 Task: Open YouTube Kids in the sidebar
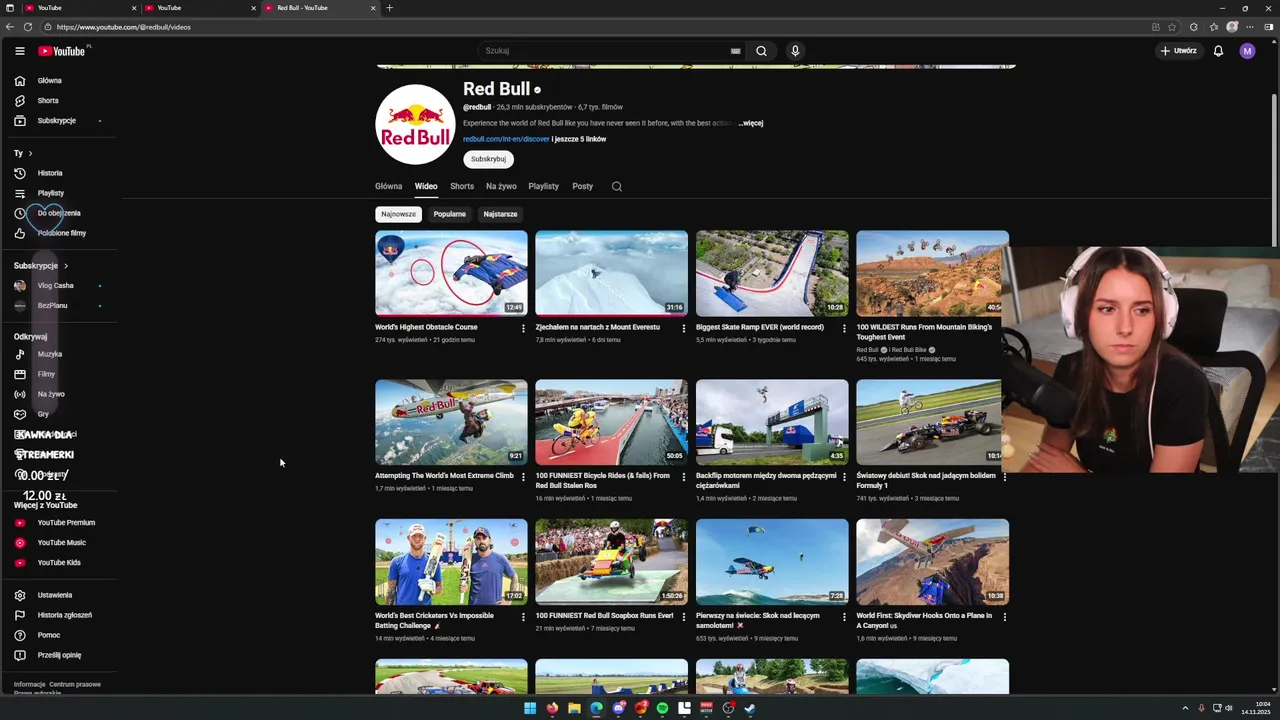point(57,563)
